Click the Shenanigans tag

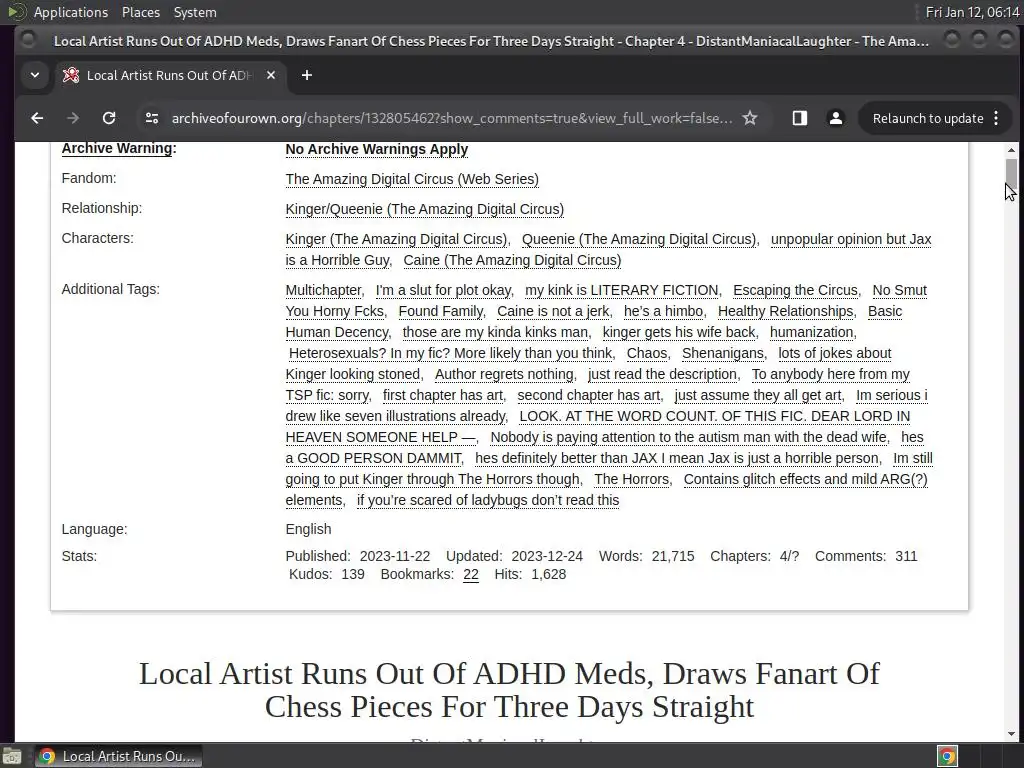722,353
